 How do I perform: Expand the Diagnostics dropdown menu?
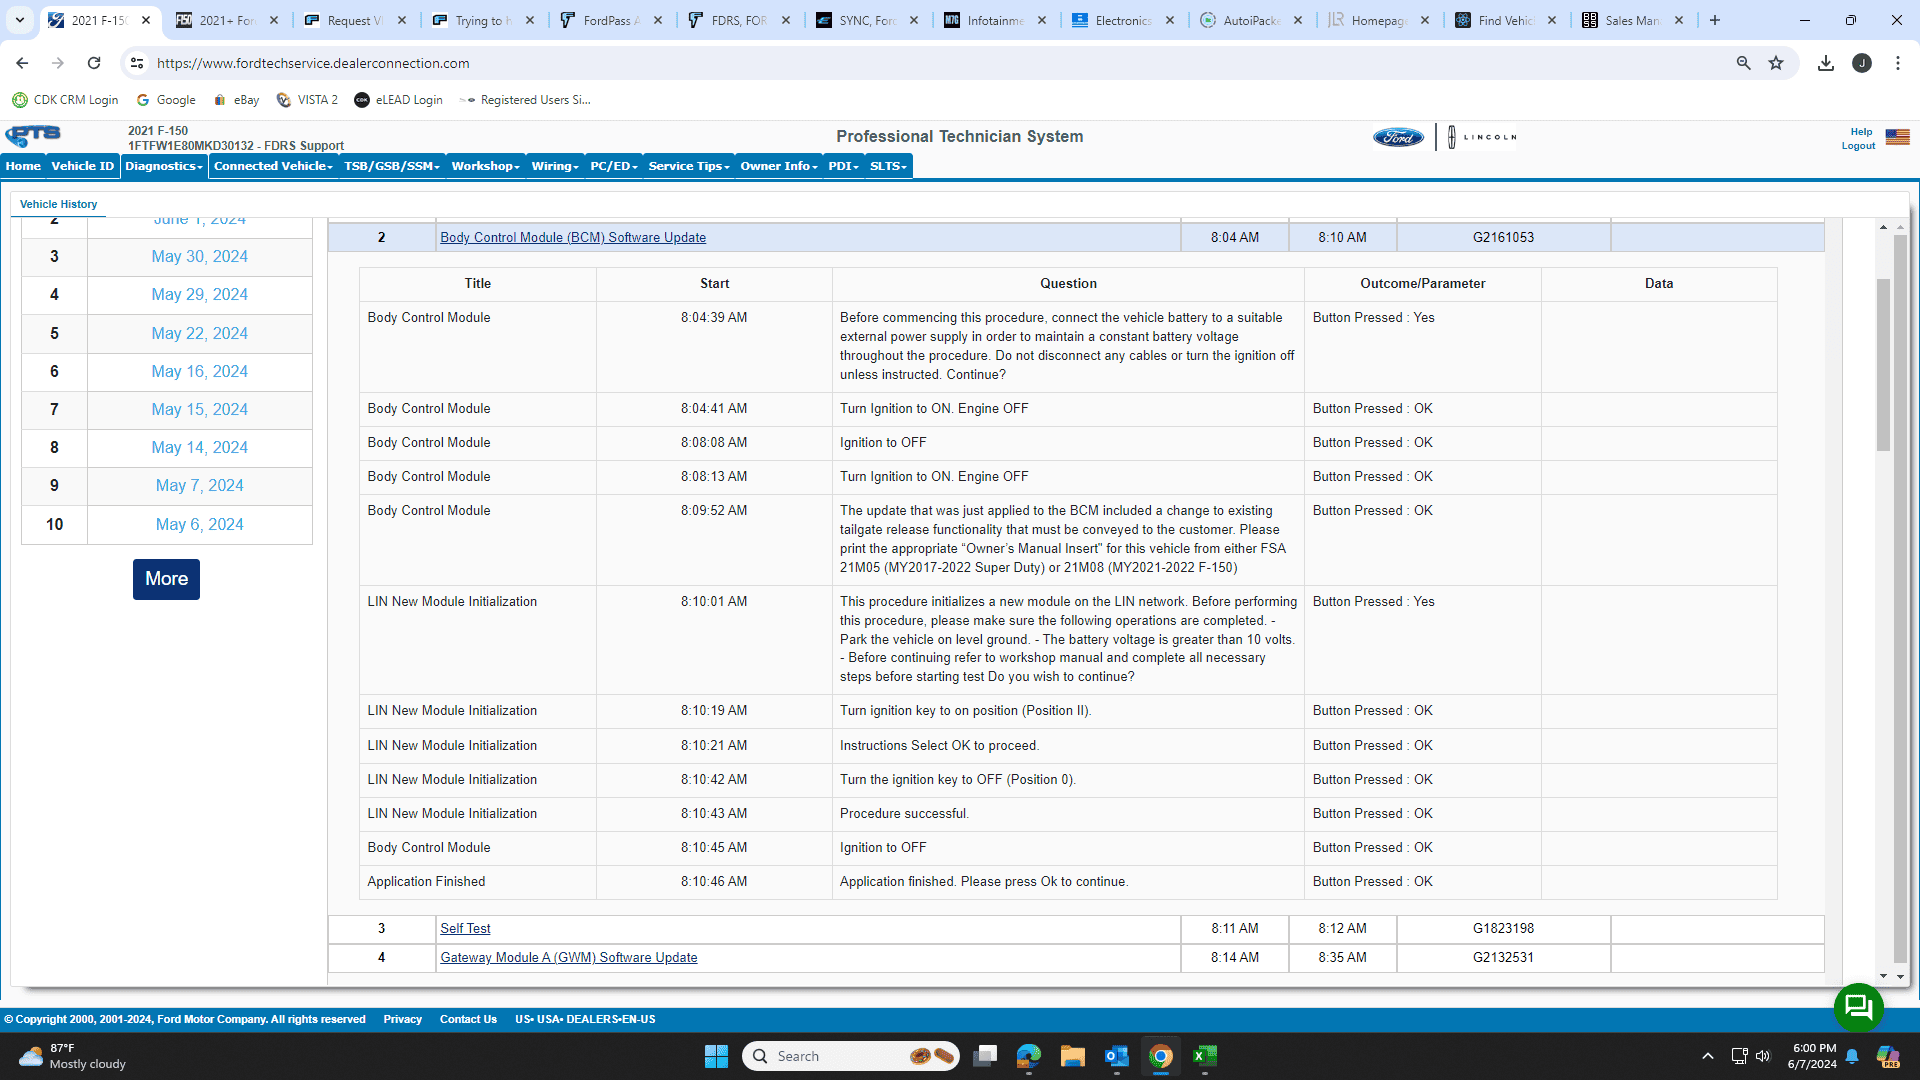[164, 166]
